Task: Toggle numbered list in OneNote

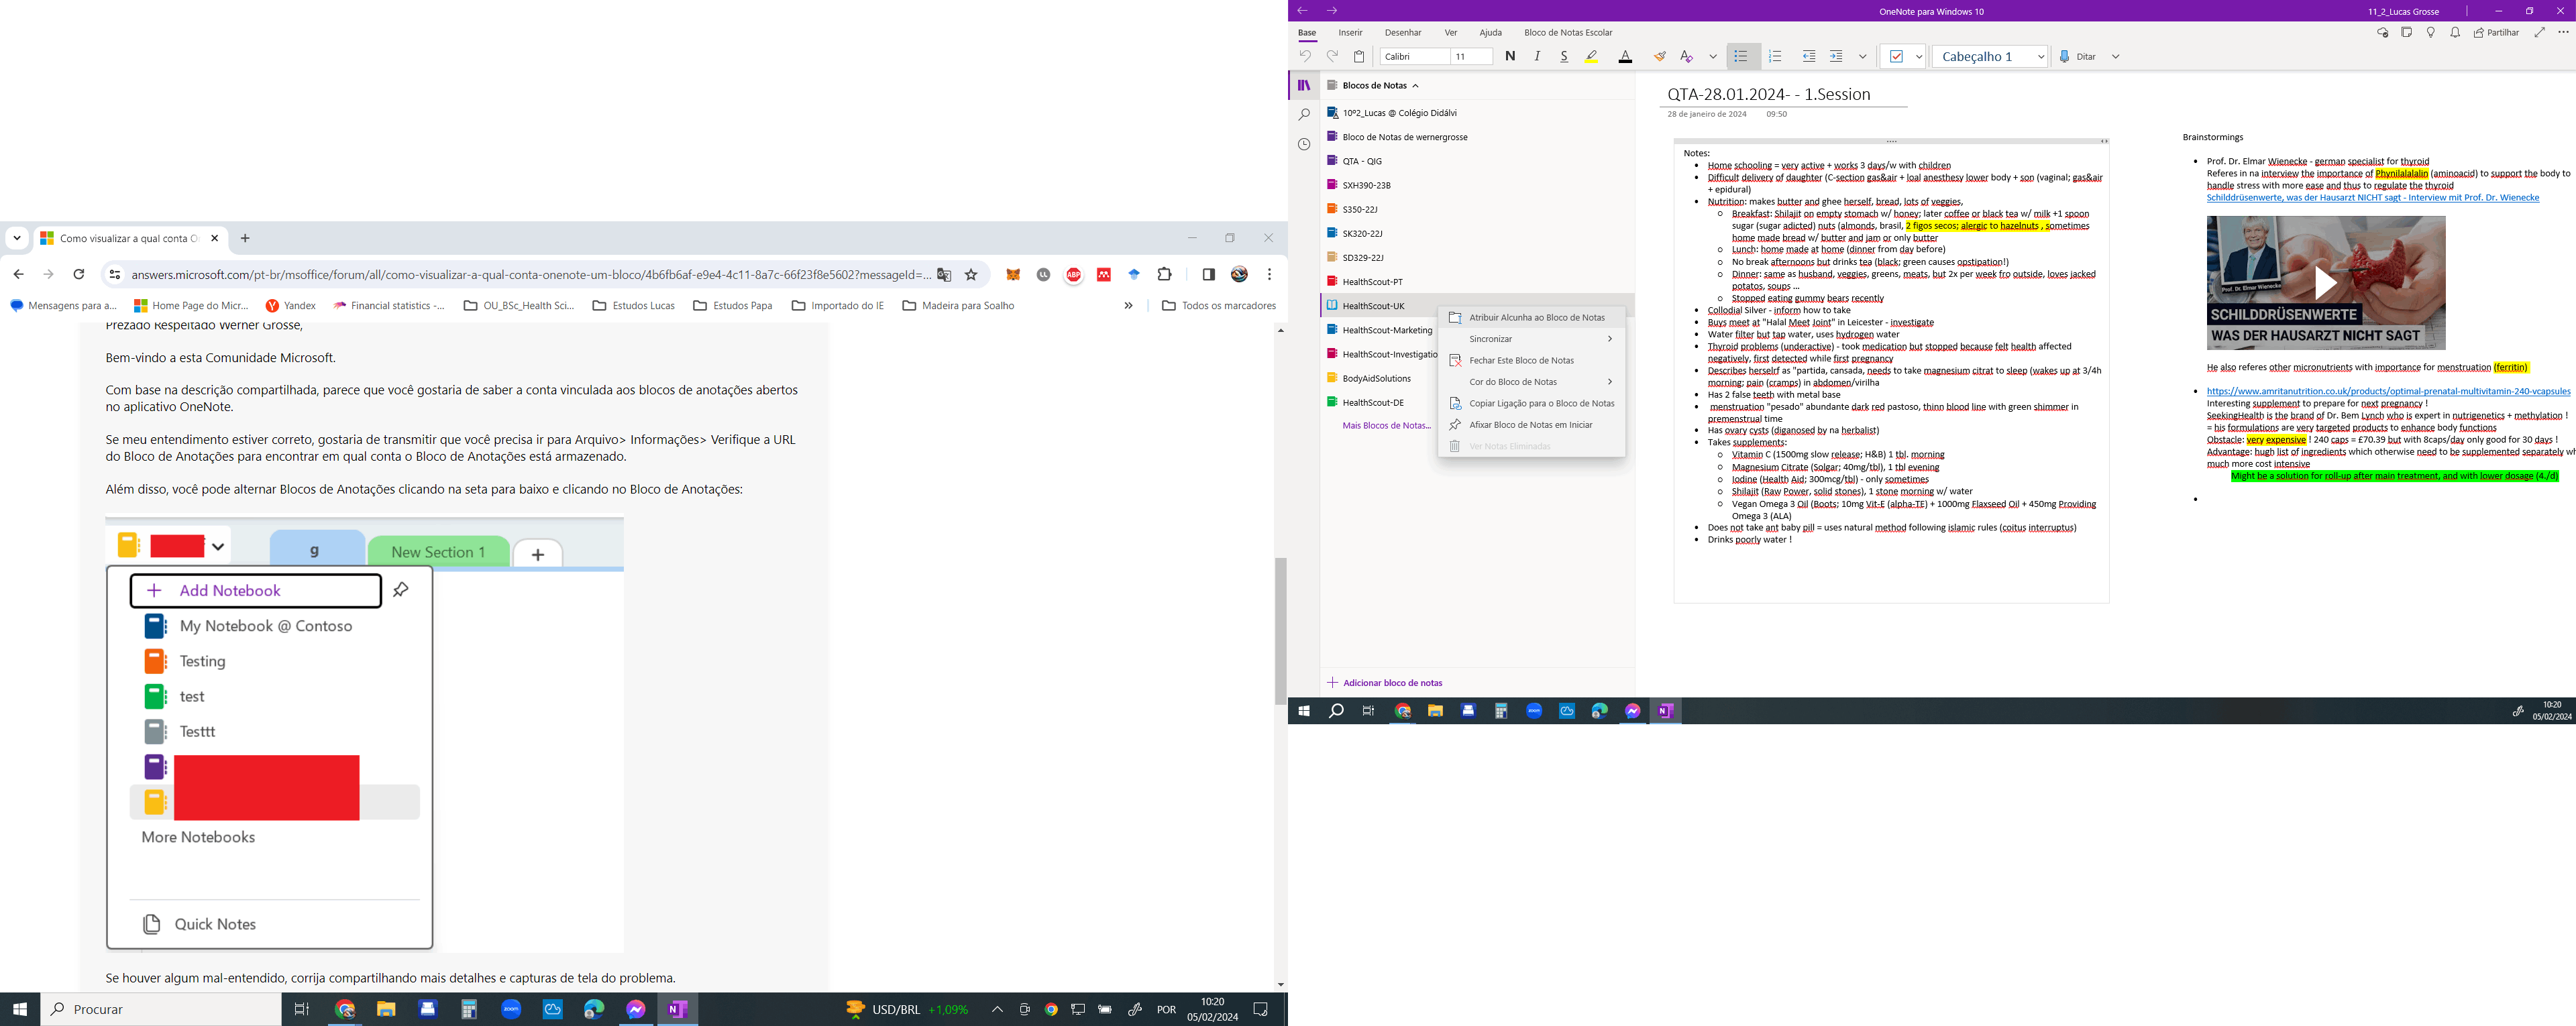Action: [1775, 57]
